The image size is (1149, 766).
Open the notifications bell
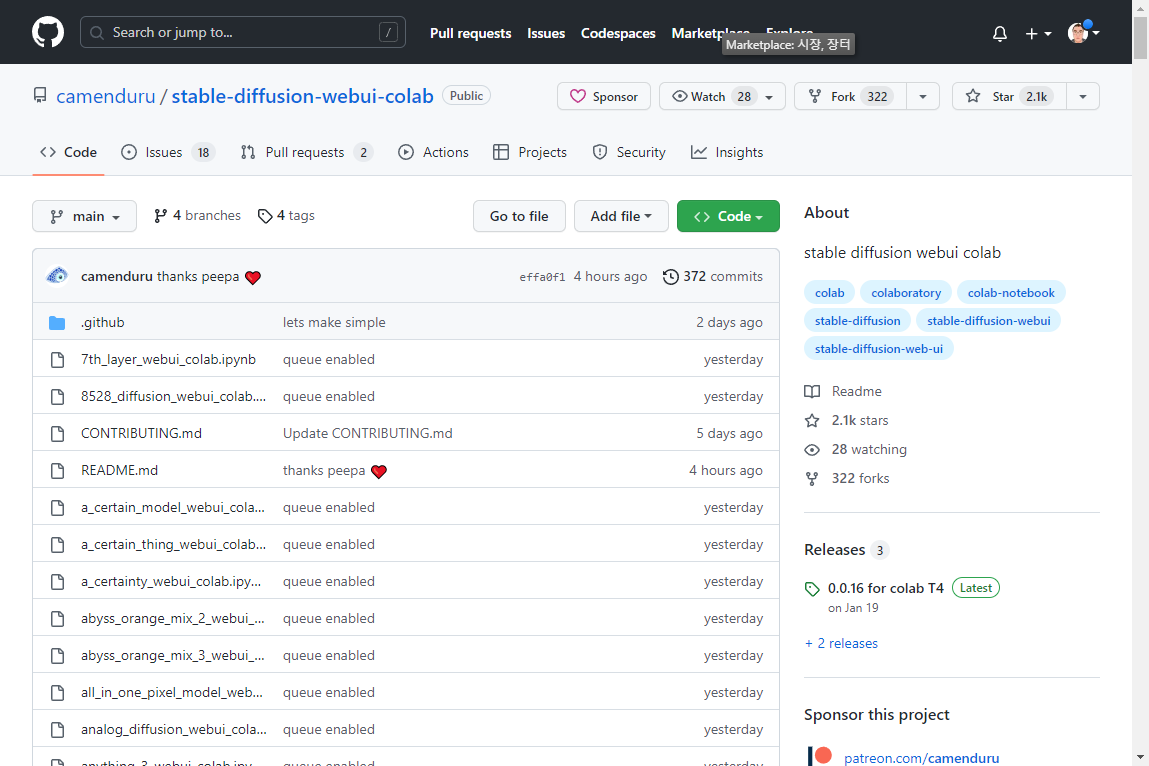coord(1000,33)
